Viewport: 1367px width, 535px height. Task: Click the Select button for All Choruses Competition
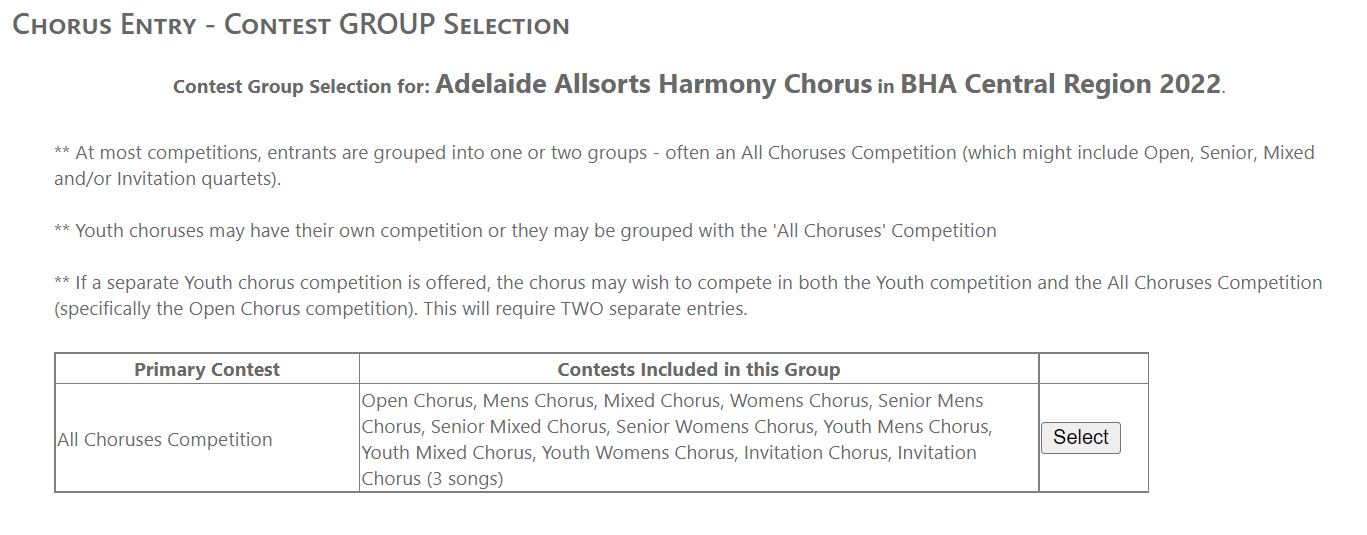click(1080, 438)
